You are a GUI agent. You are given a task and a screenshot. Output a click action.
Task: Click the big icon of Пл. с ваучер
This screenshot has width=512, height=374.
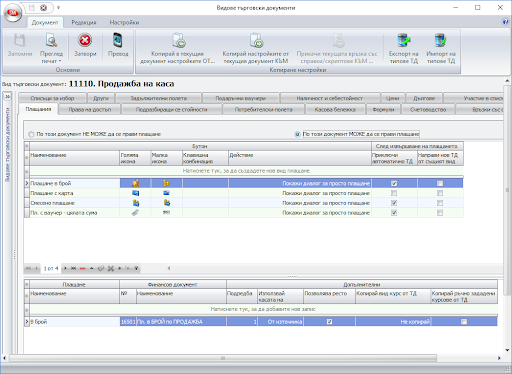pos(135,213)
